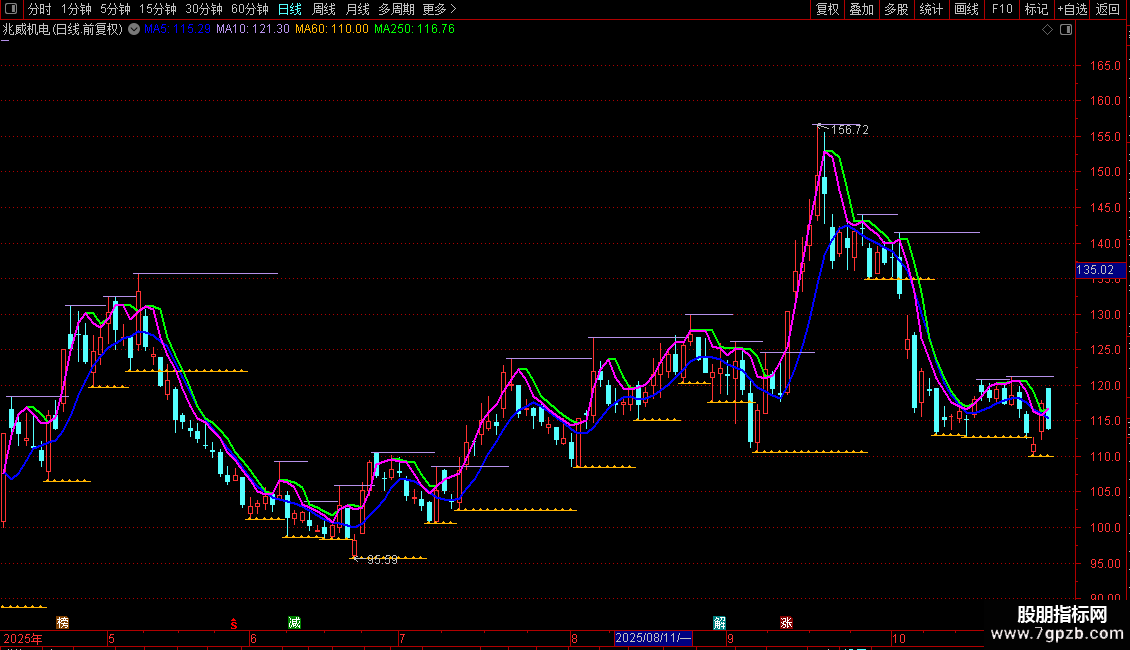Open the 多股 multi-stock view
The image size is (1130, 650).
coord(896,9)
